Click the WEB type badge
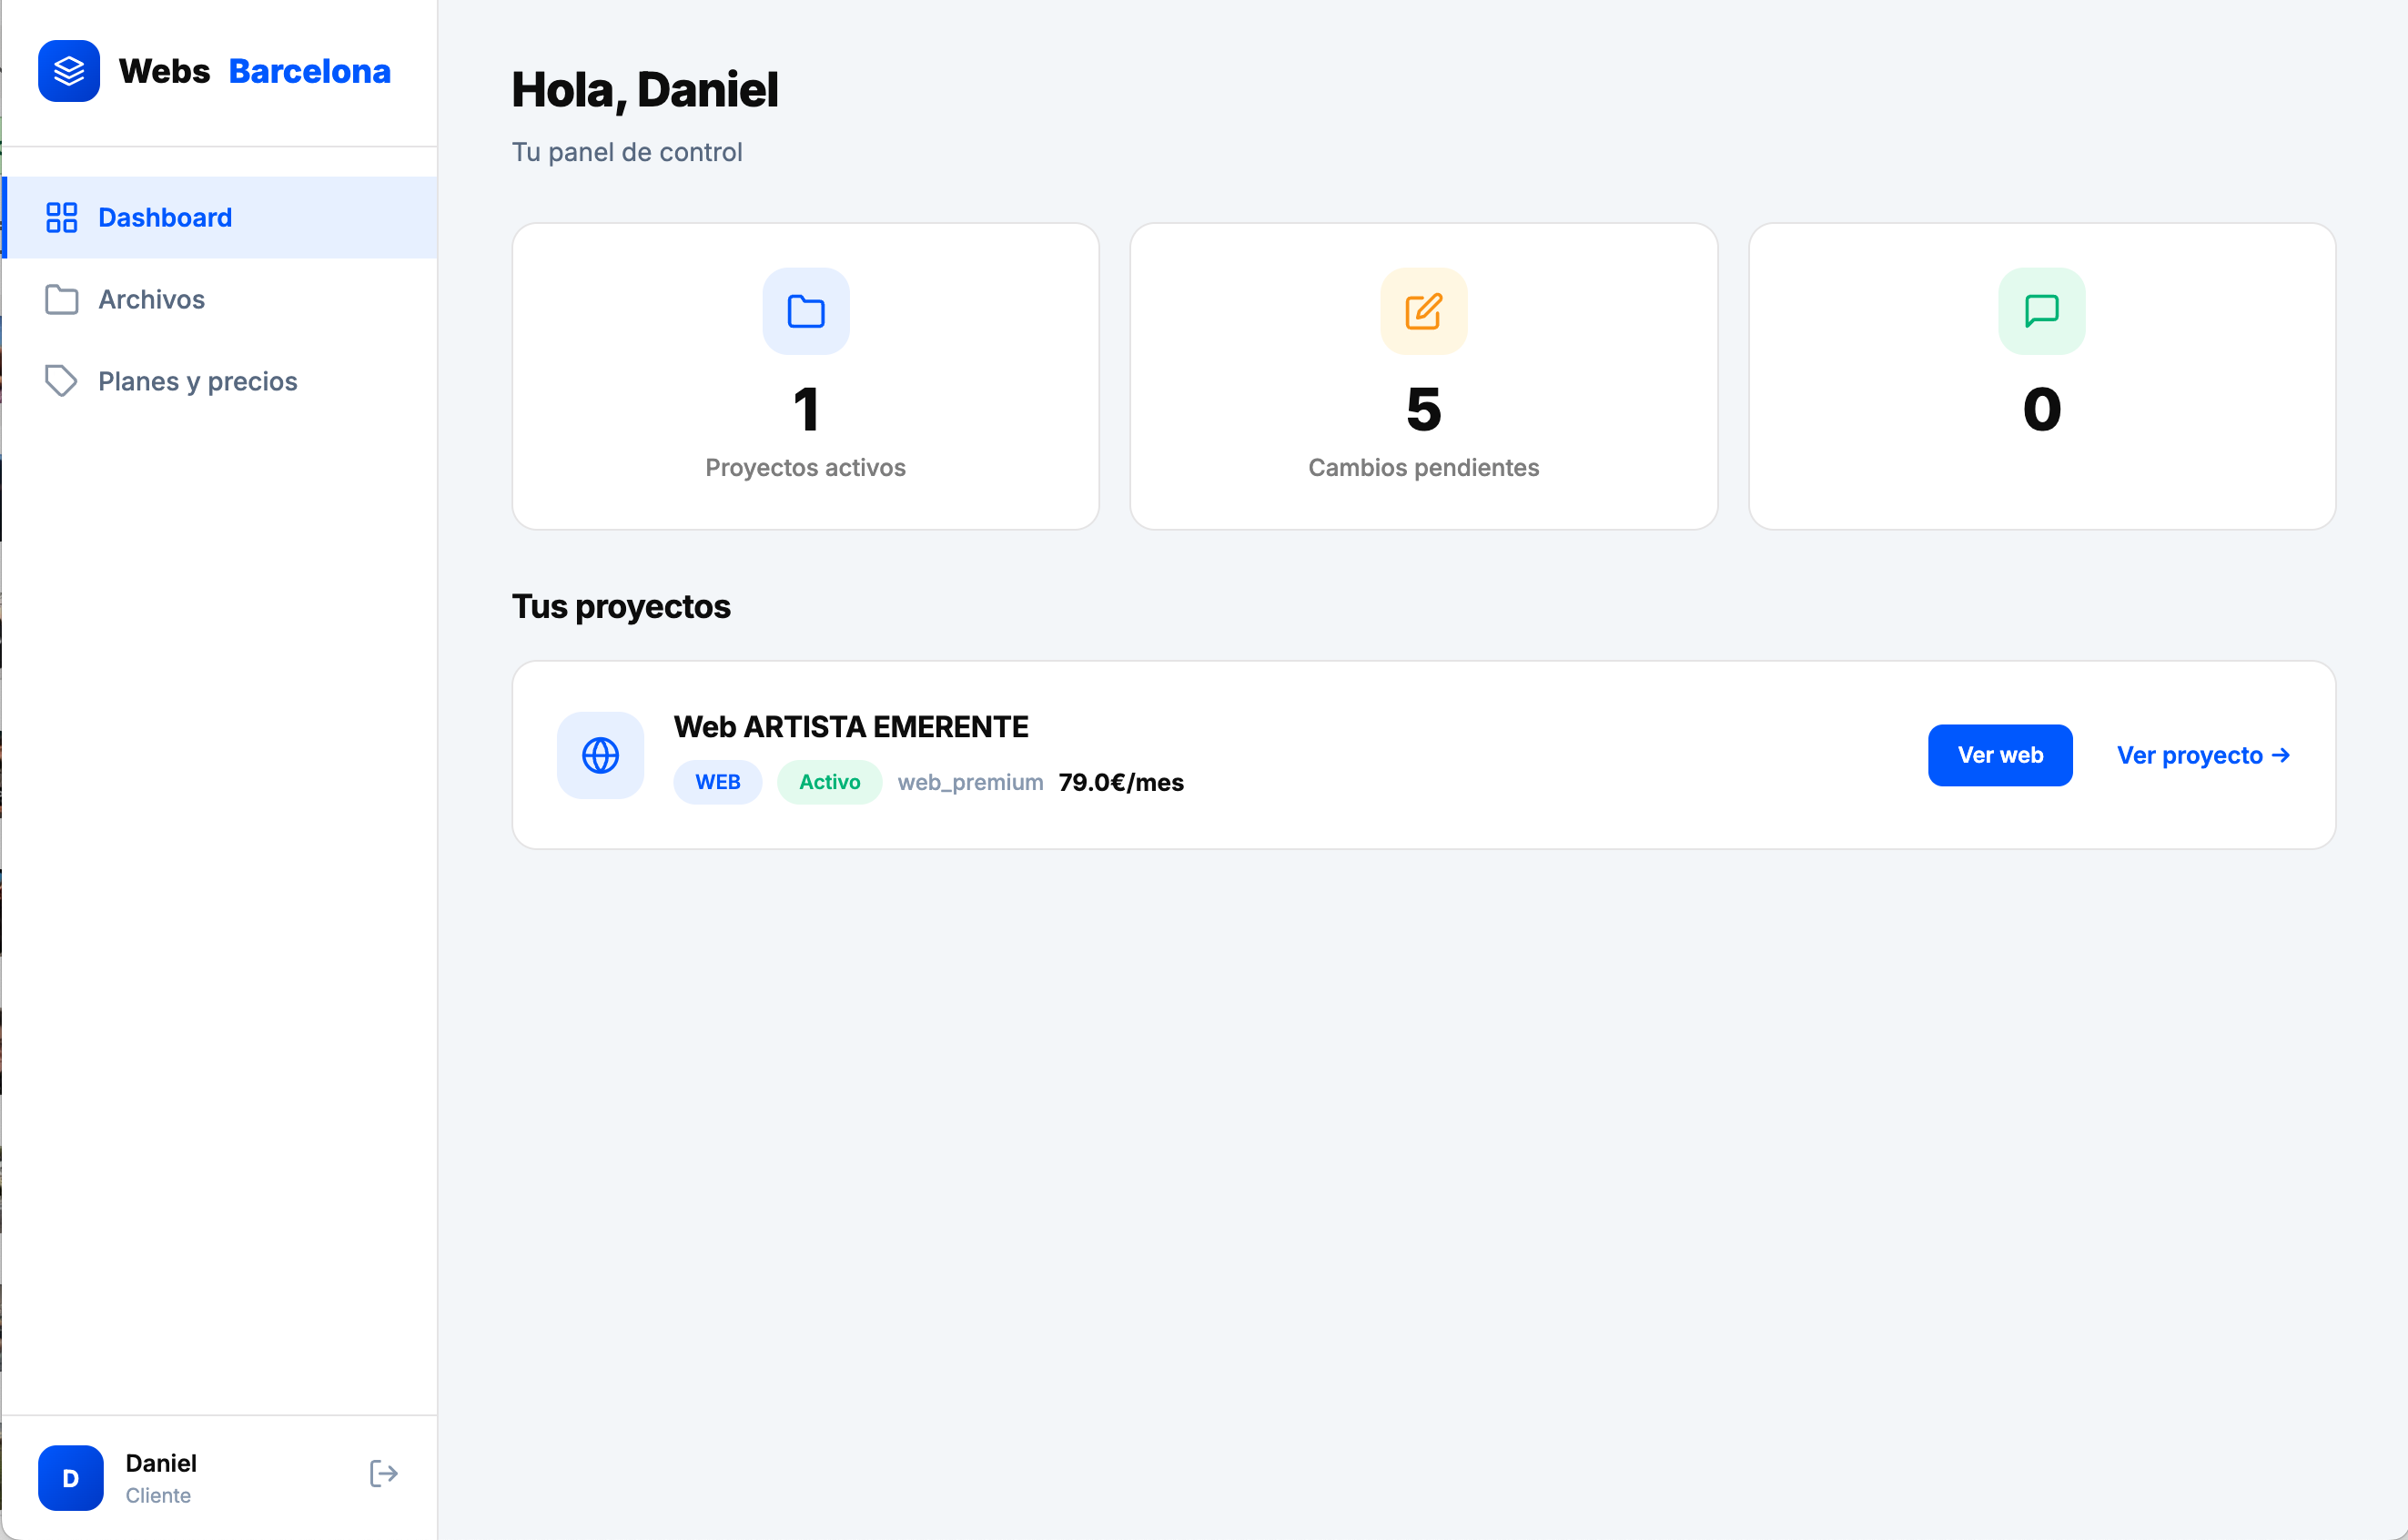Image resolution: width=2408 pixels, height=1540 pixels. (x=717, y=782)
